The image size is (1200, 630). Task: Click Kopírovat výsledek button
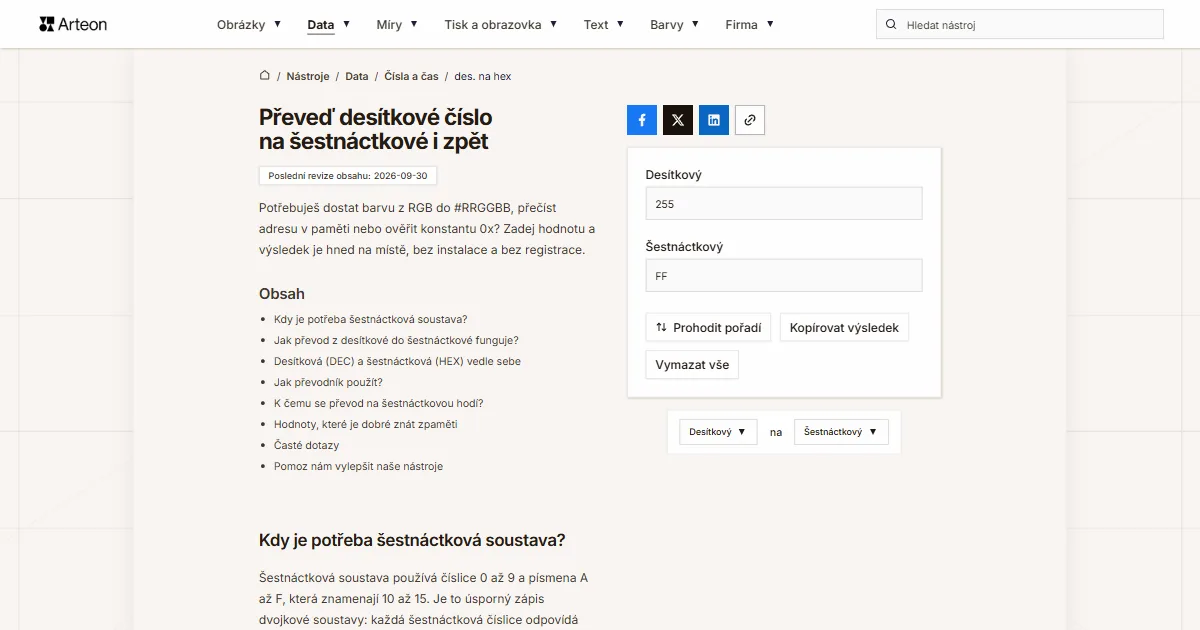click(844, 327)
